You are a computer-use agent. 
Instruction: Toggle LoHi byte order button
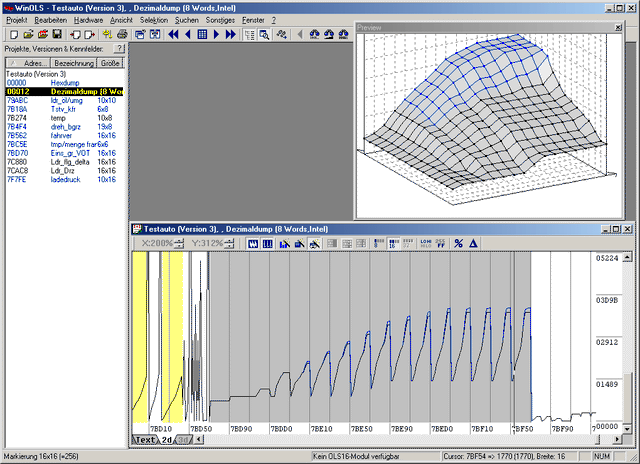point(426,243)
